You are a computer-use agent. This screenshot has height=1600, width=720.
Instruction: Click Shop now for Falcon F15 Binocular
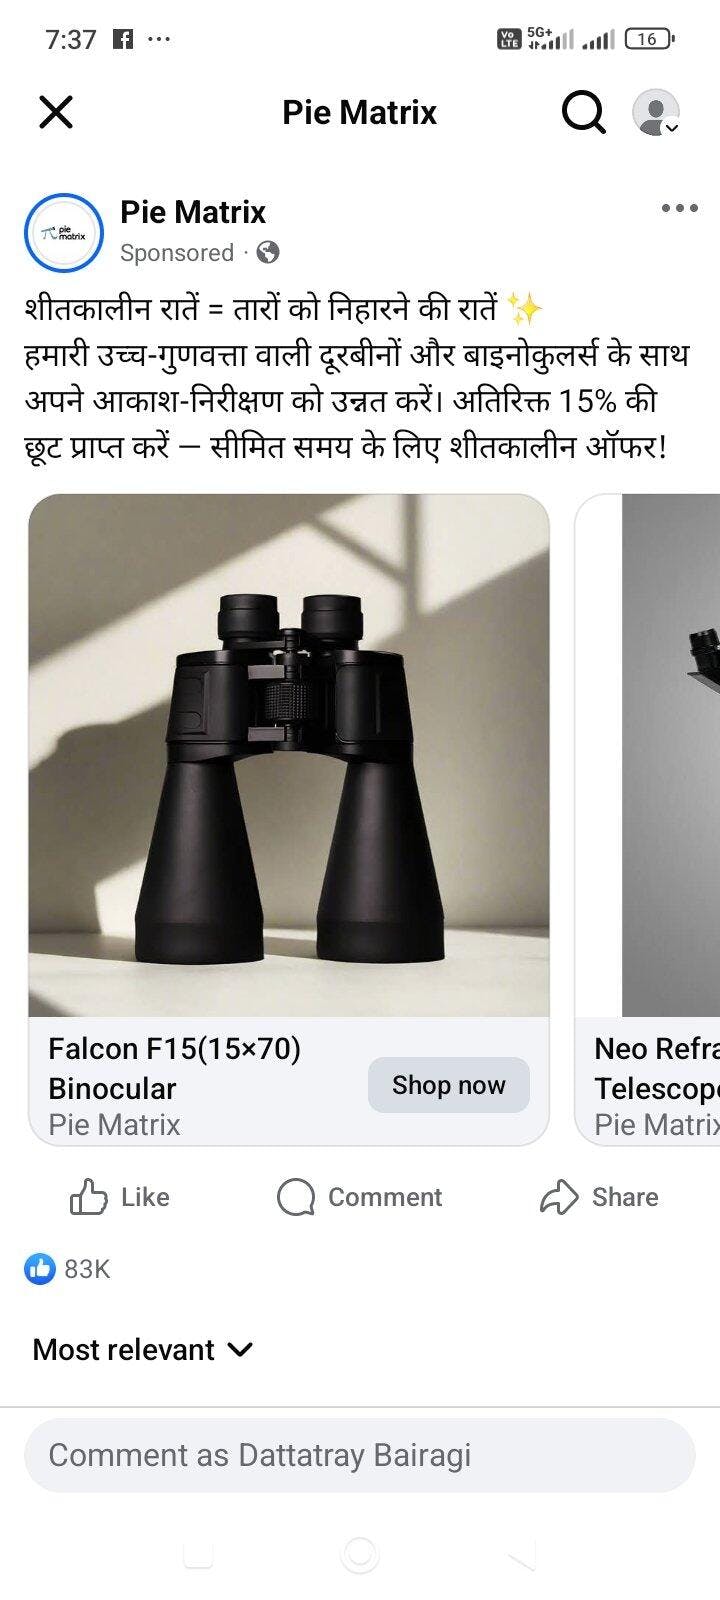(448, 1085)
